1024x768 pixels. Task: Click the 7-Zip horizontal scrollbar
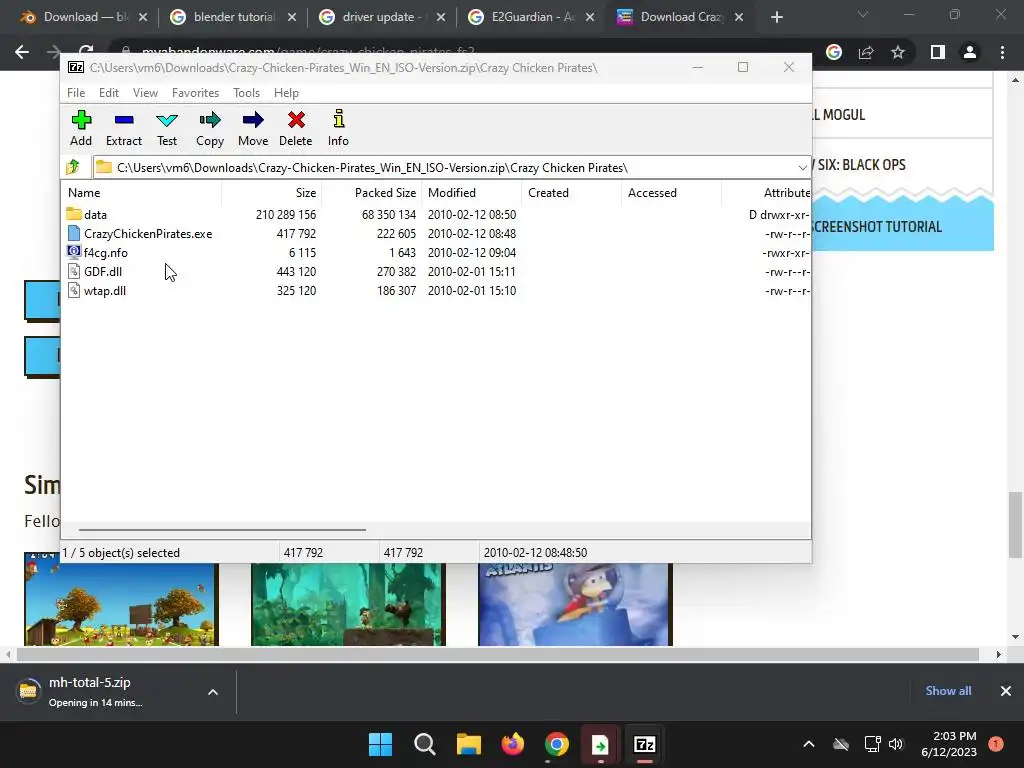tap(222, 530)
